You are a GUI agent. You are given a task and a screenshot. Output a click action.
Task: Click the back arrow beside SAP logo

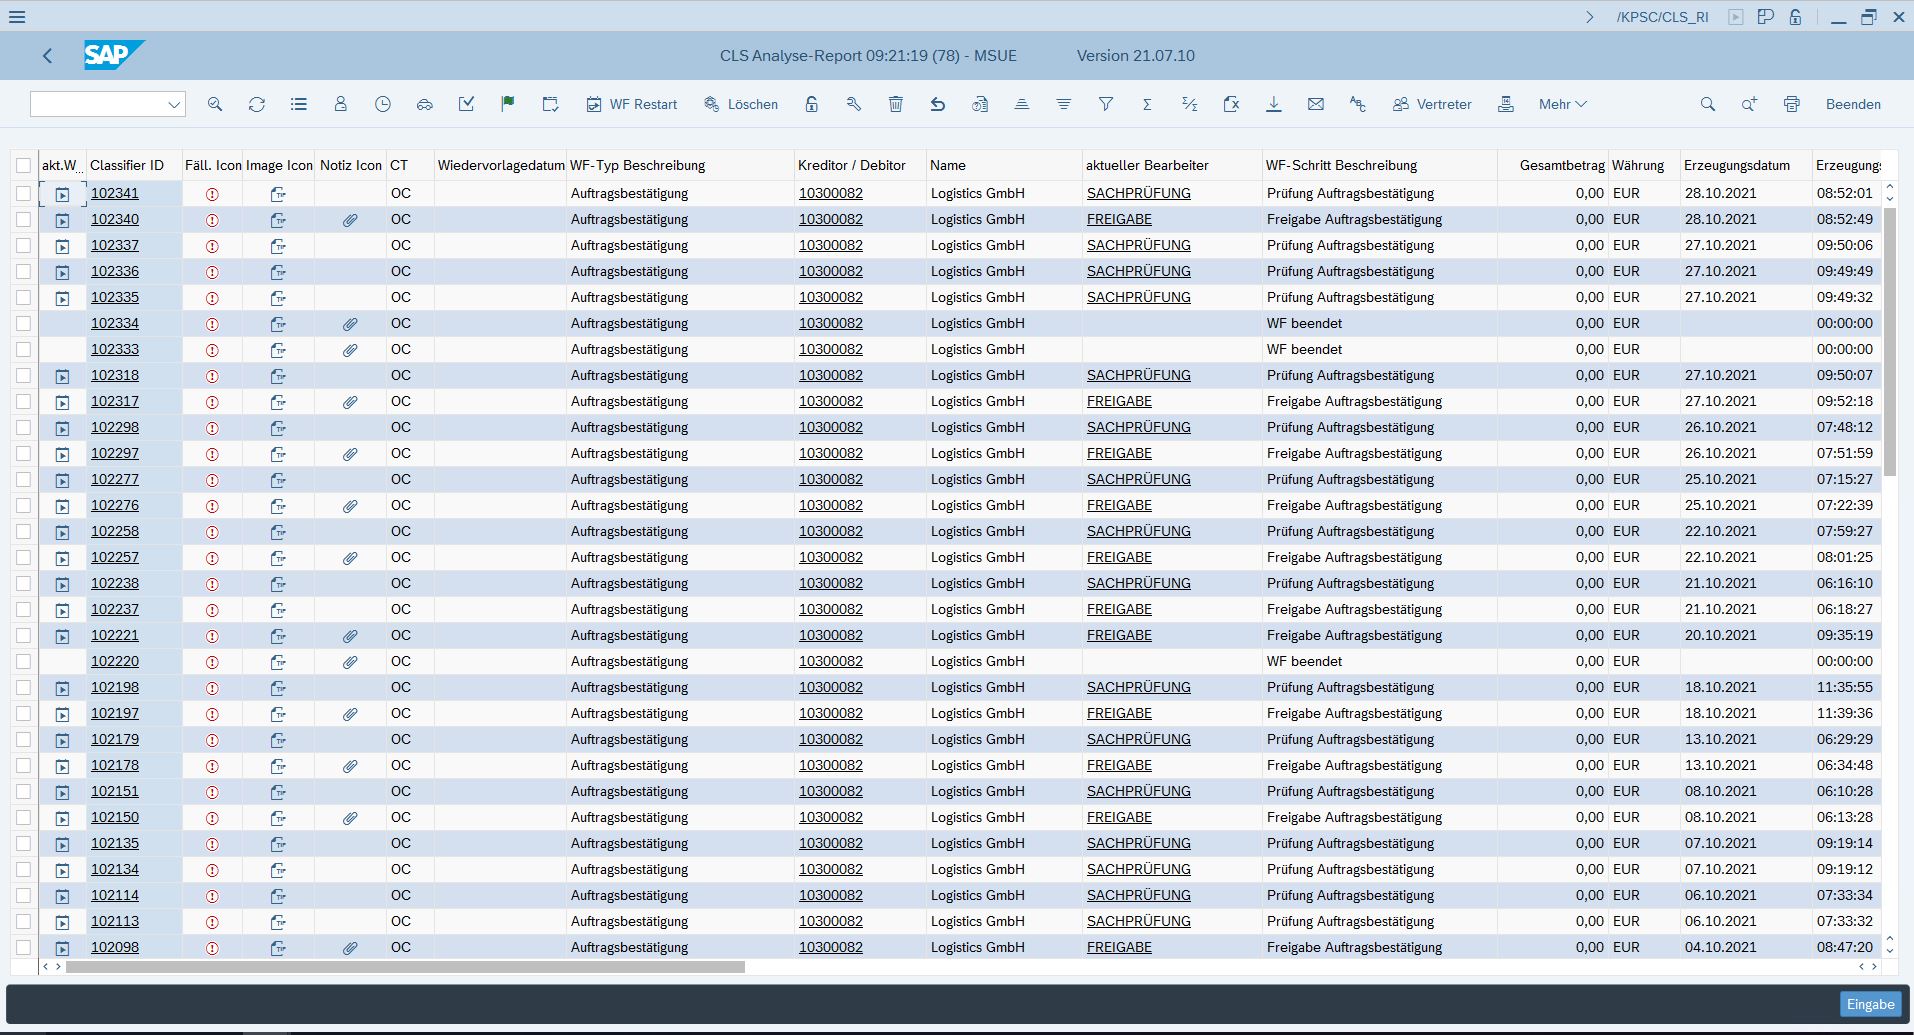click(x=47, y=56)
